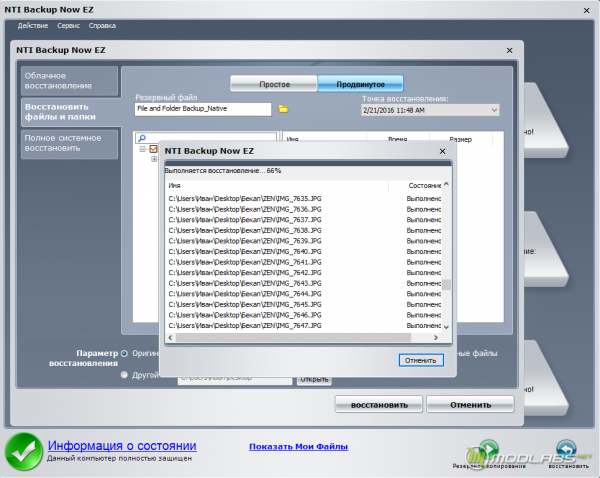Select the IMG_7636.JPG row

coord(304,209)
